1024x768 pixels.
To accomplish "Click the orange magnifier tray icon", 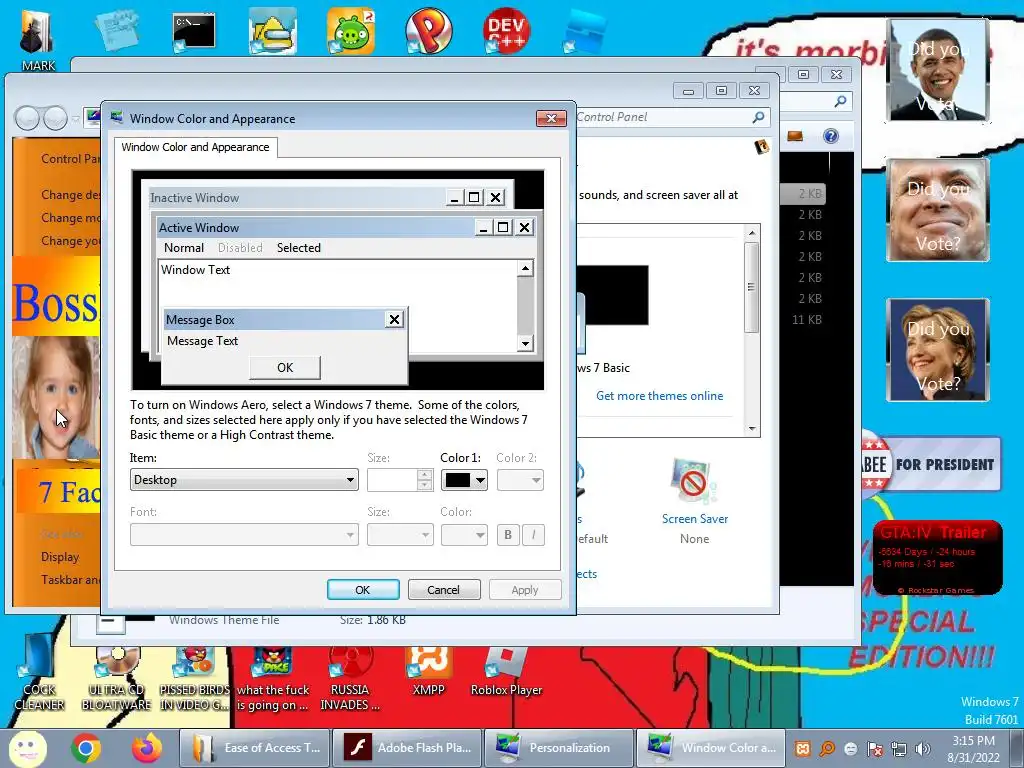I will (x=827, y=748).
